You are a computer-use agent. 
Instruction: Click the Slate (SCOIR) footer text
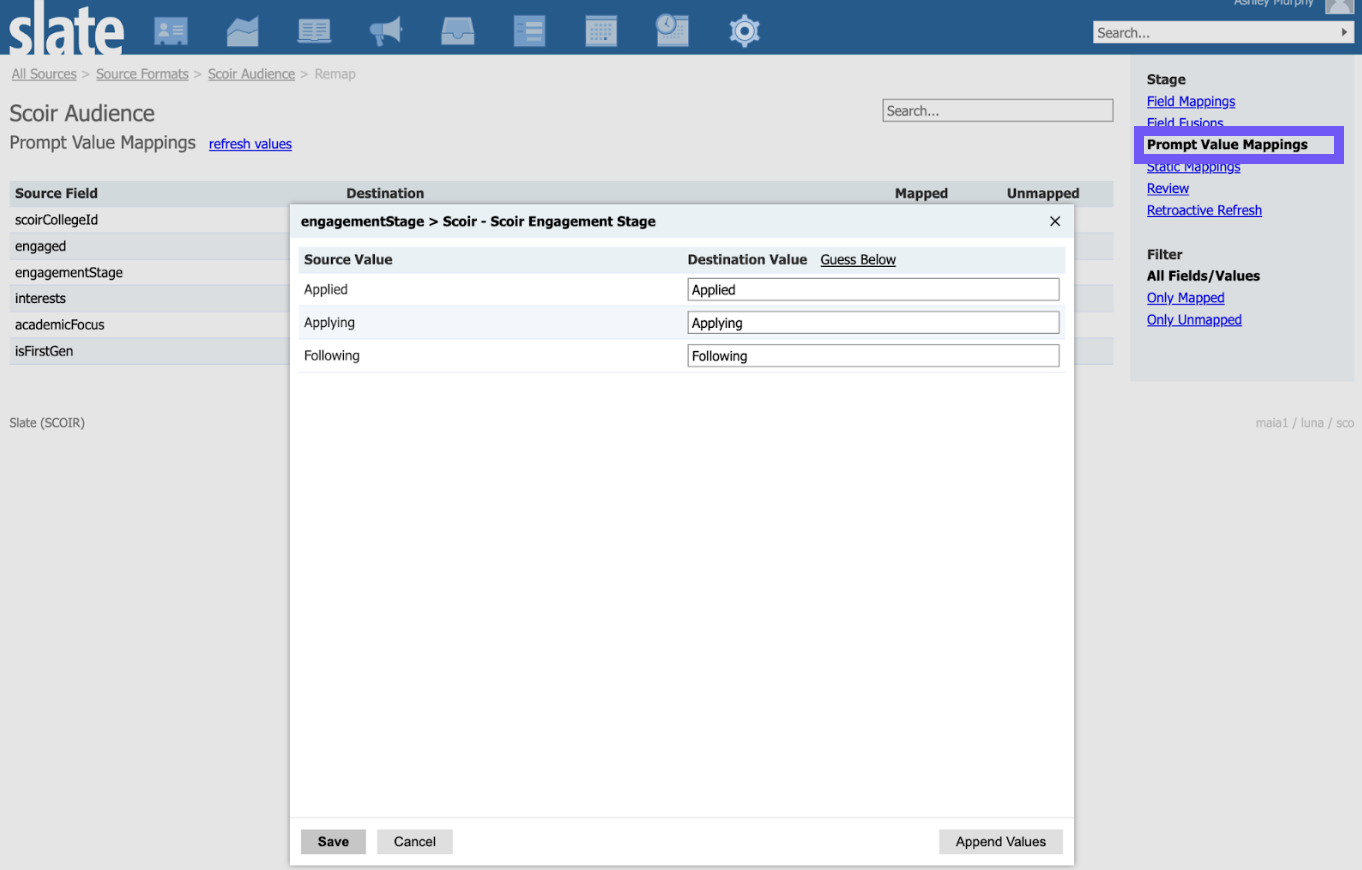pyautogui.click(x=47, y=423)
